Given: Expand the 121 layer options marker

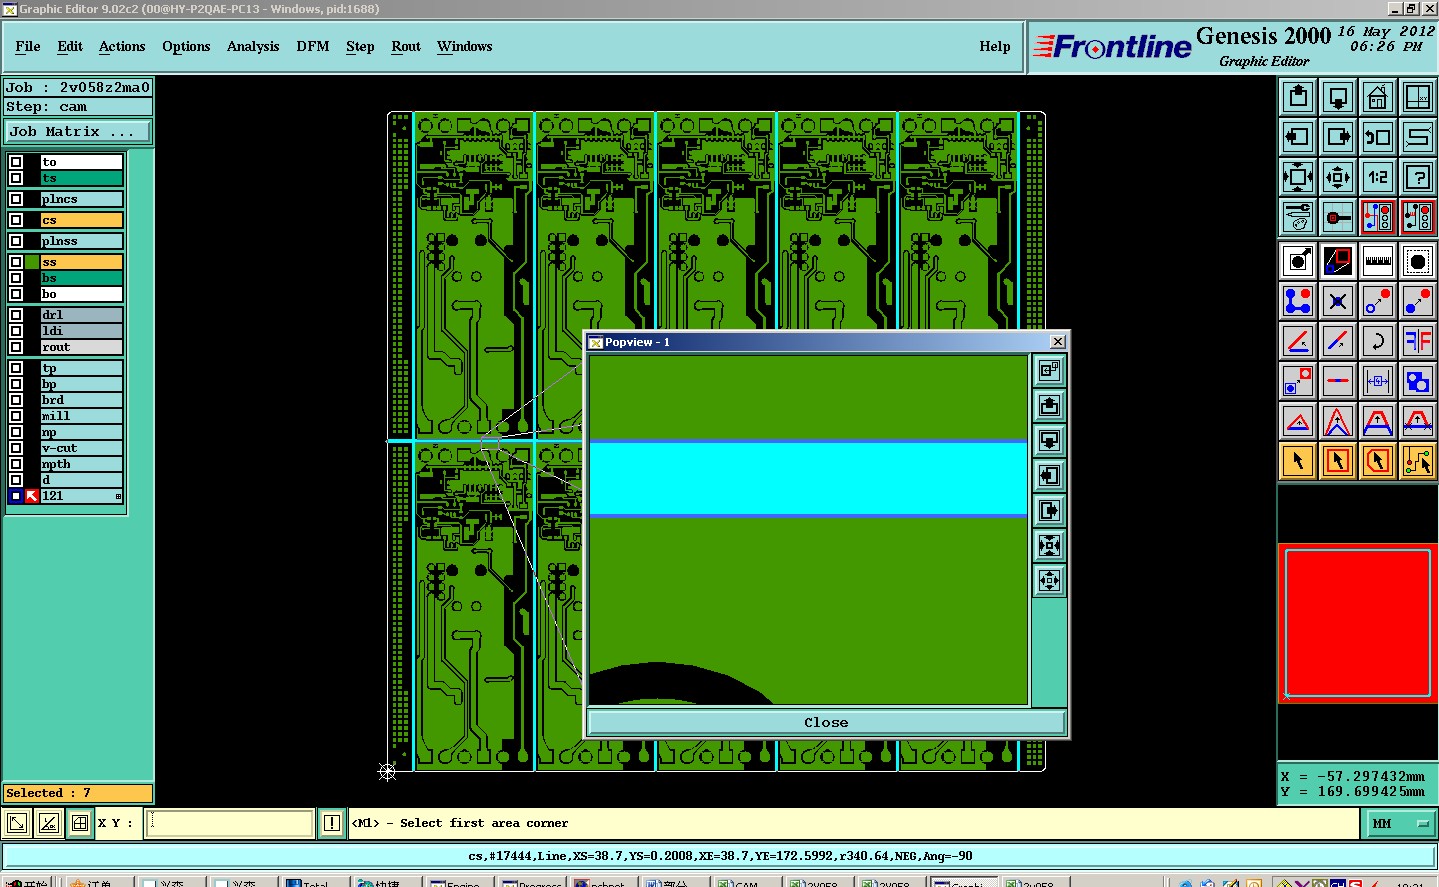Looking at the screenshot, I should [118, 496].
